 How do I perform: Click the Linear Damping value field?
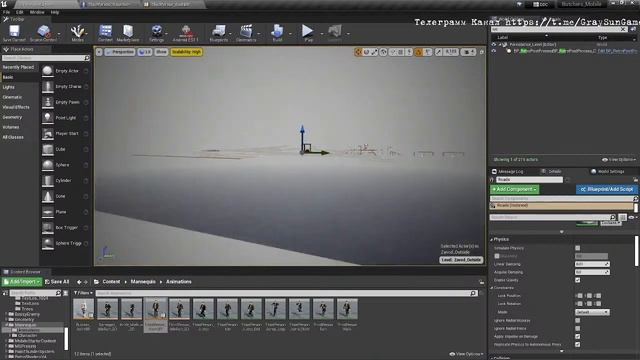(592, 264)
